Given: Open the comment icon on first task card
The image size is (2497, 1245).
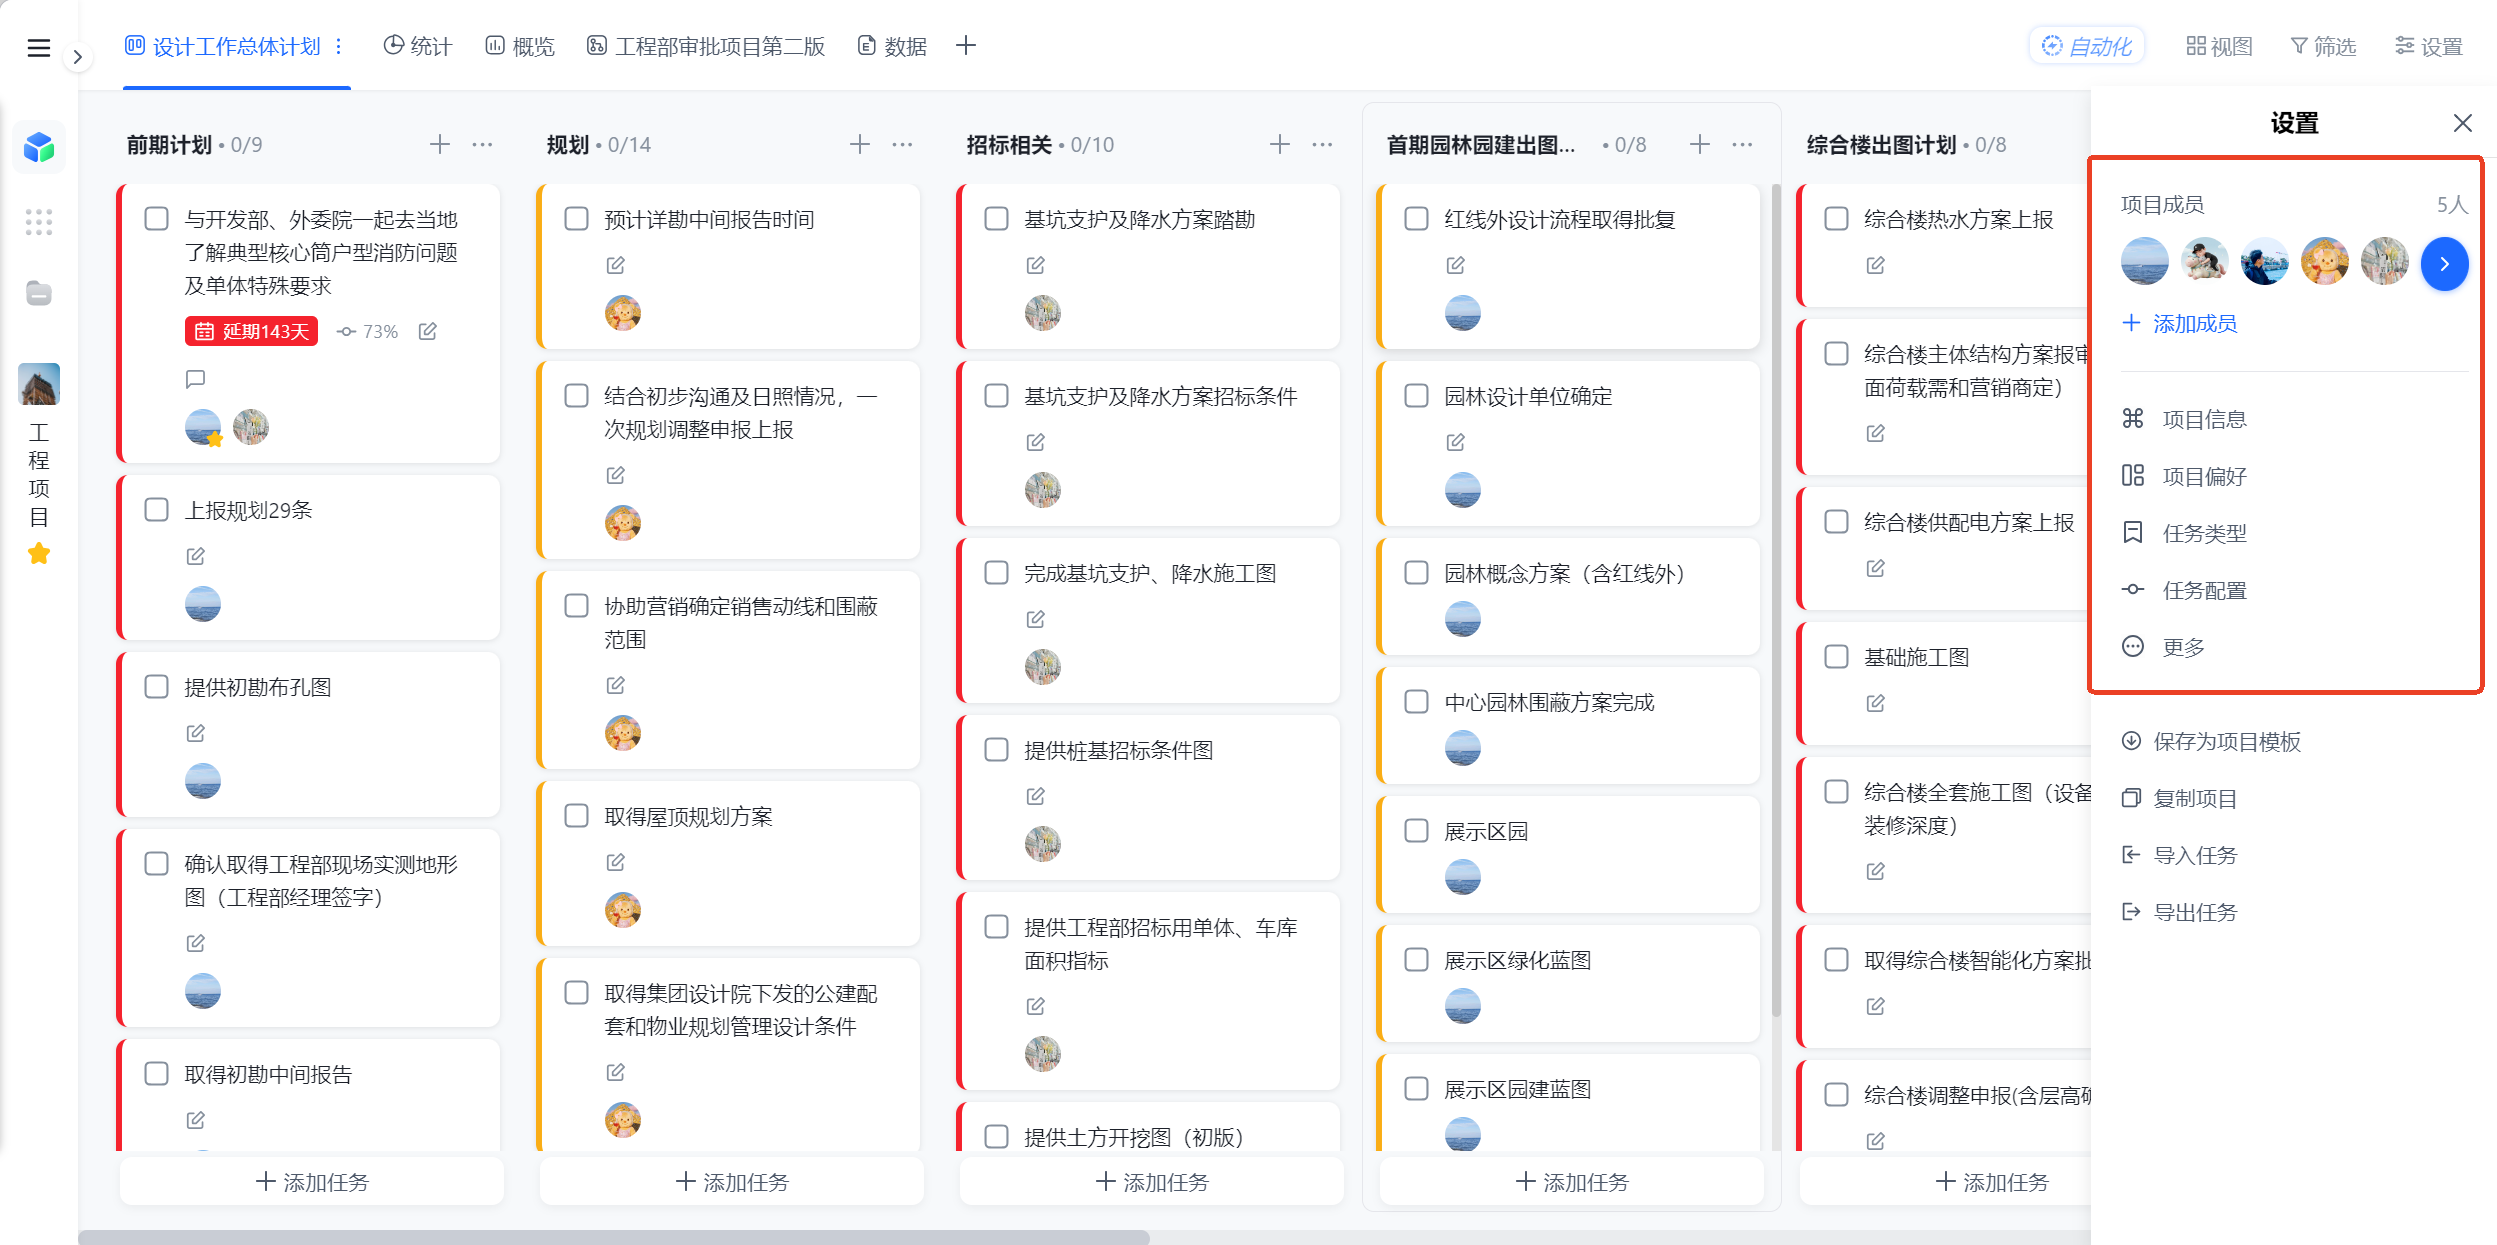Looking at the screenshot, I should click(195, 379).
